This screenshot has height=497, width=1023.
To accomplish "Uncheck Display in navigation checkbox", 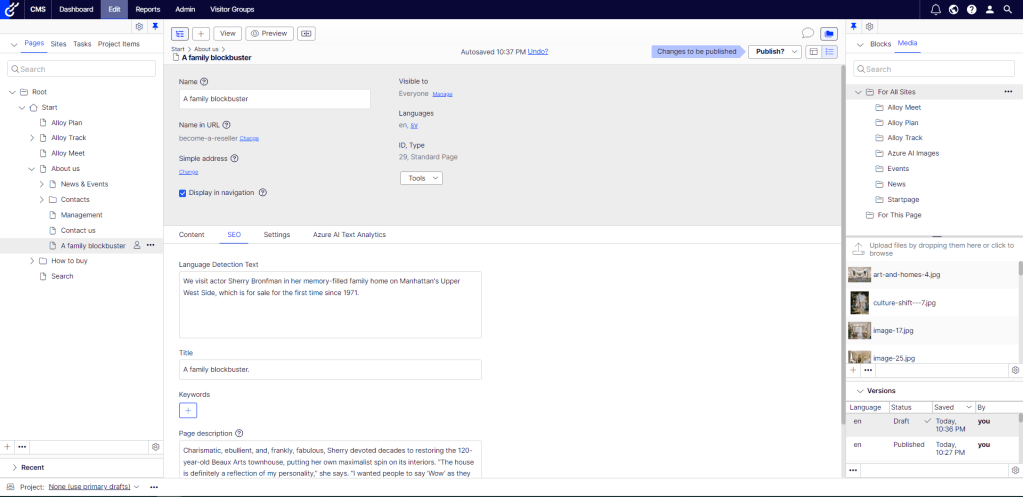I will coord(182,192).
